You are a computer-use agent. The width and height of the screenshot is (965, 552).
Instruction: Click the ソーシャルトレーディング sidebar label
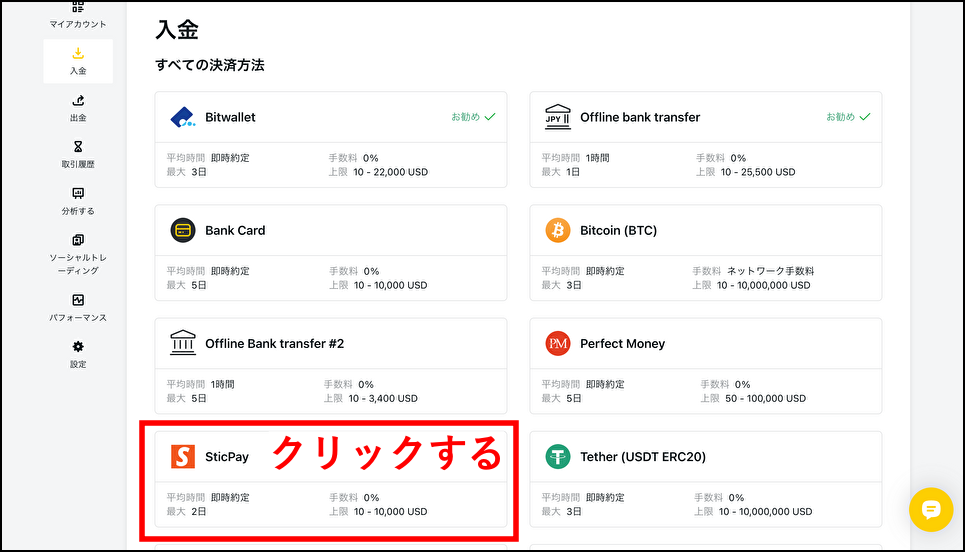(x=78, y=264)
